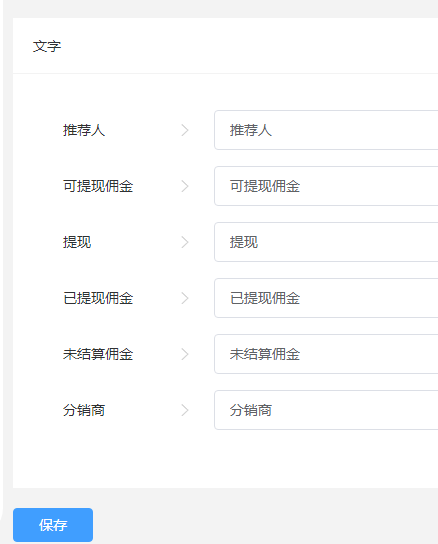Screen dimensions: 438x544
Task: Click the arrow icon next to 可提现佣金
Action: 185,186
